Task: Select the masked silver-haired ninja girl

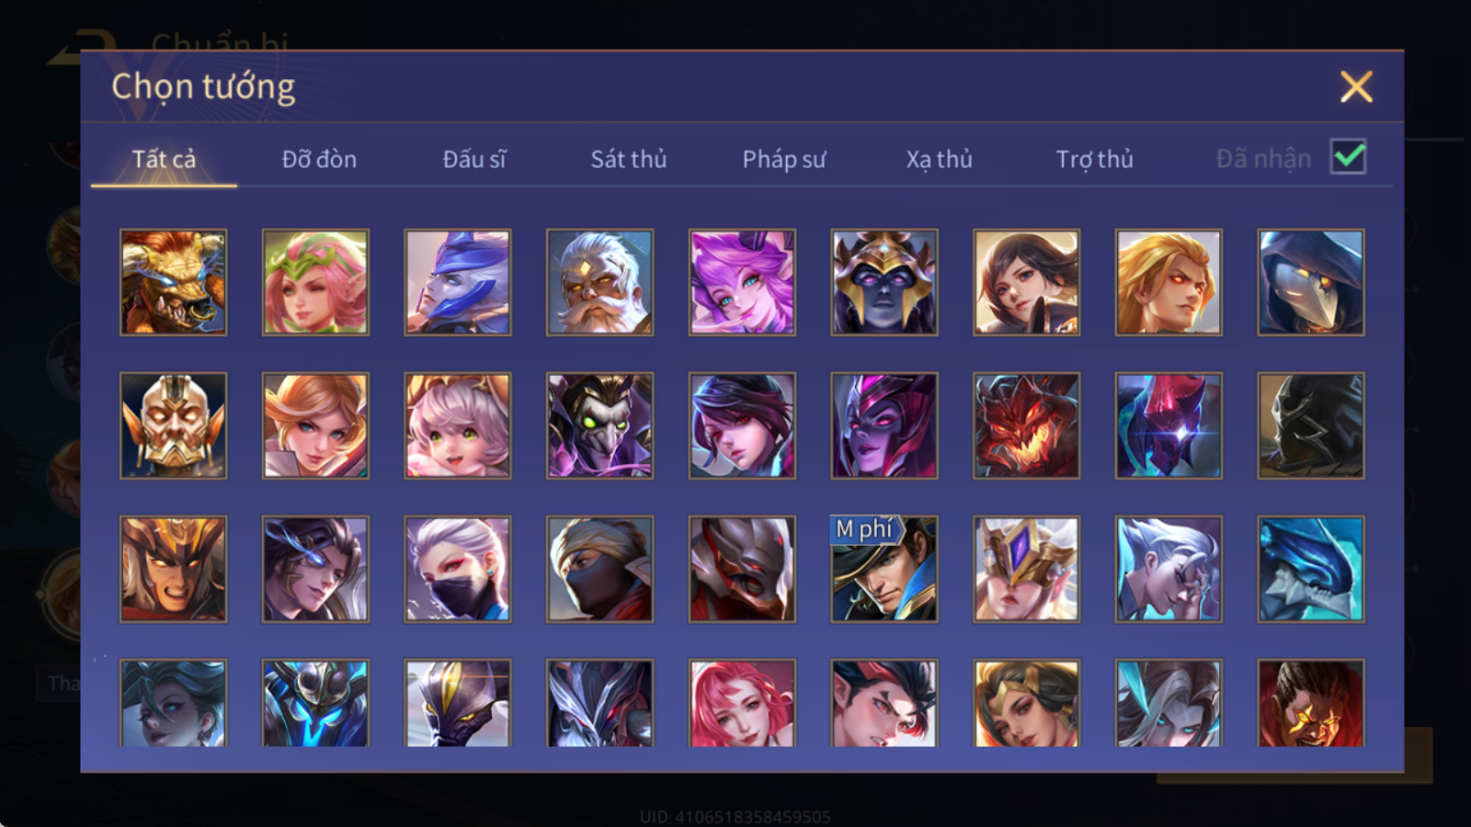Action: point(458,569)
